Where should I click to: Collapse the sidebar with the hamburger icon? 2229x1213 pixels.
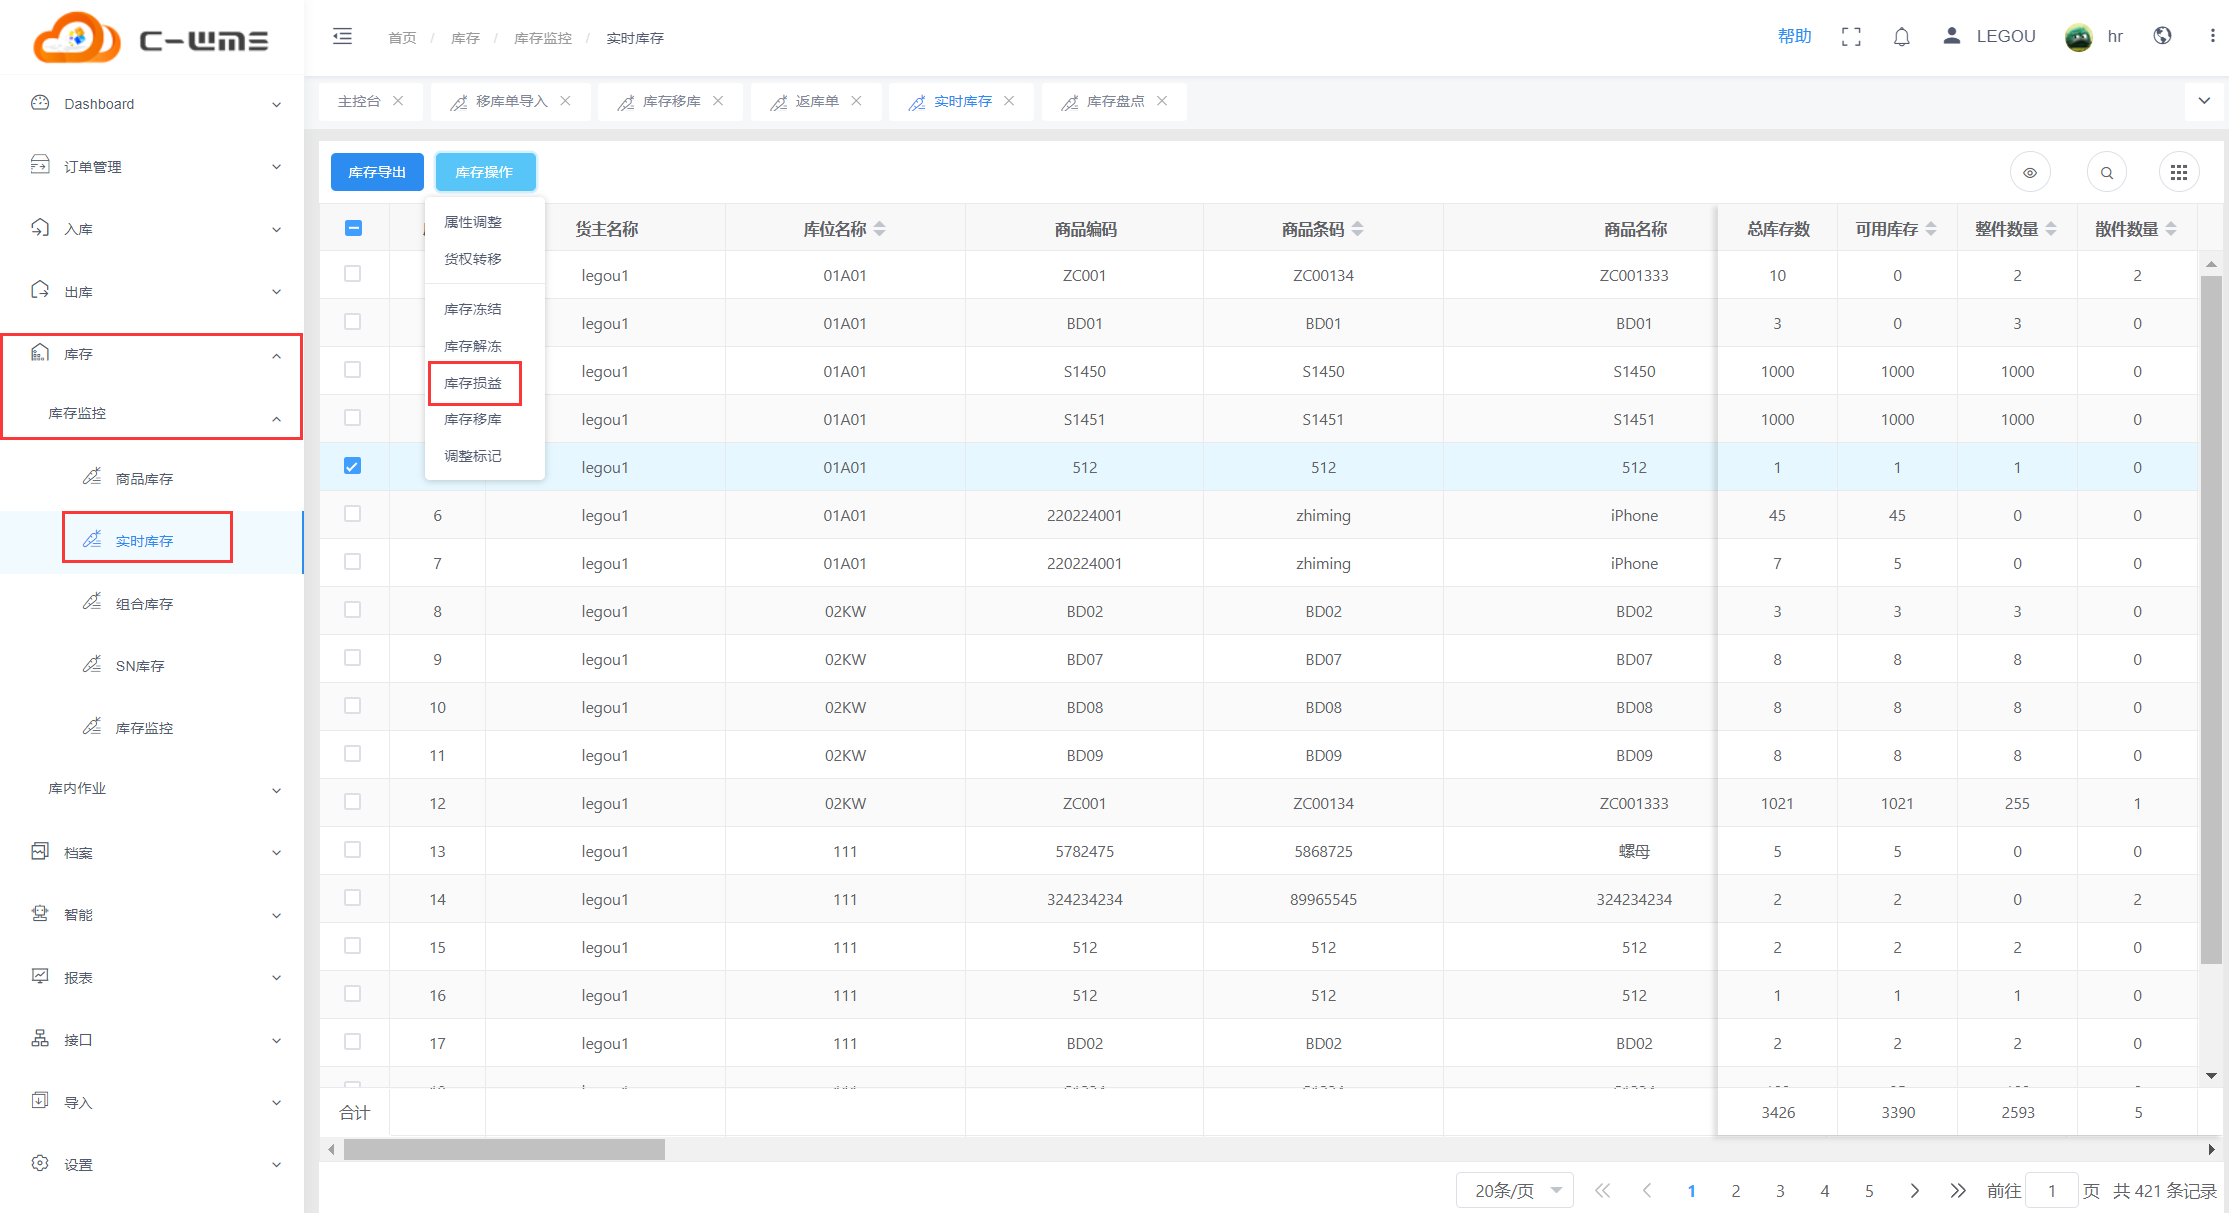342,37
